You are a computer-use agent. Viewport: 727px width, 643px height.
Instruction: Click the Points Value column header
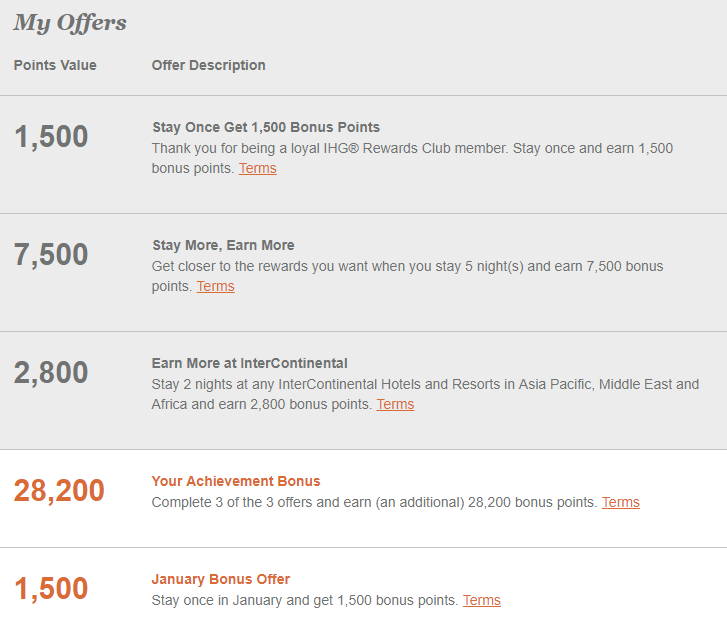[x=55, y=65]
